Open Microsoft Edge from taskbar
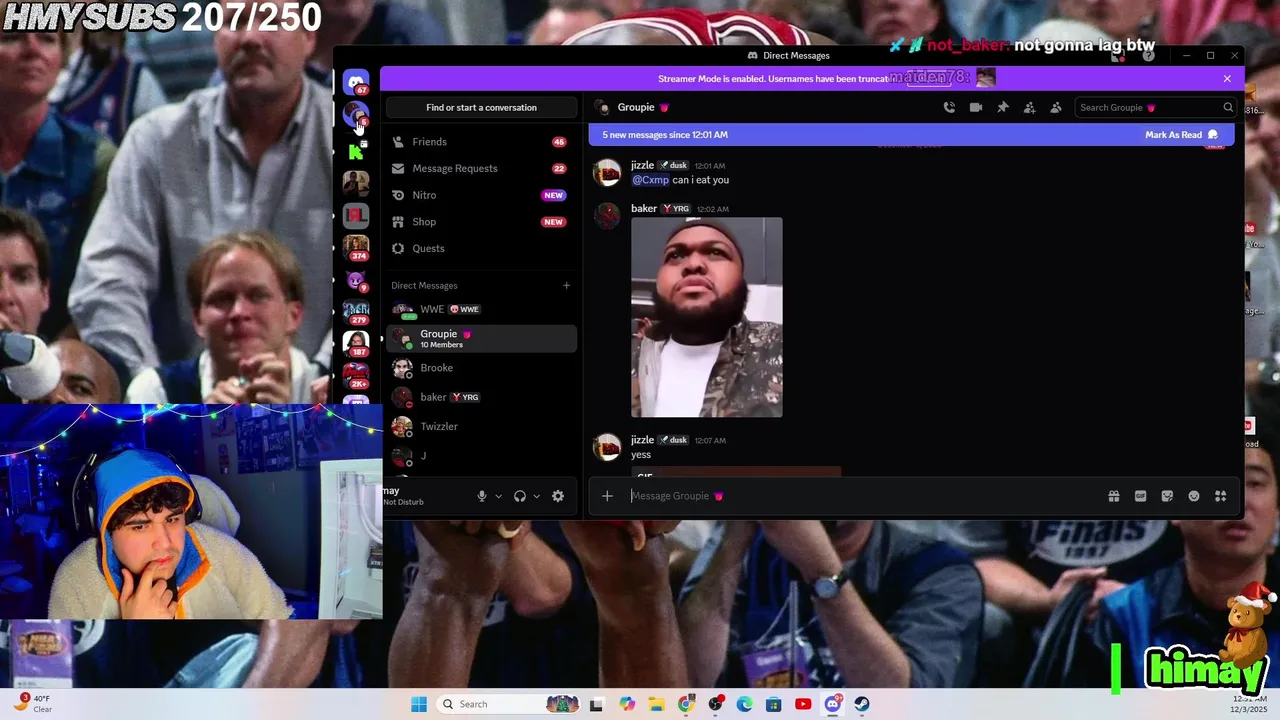The width and height of the screenshot is (1280, 720). pos(744,704)
